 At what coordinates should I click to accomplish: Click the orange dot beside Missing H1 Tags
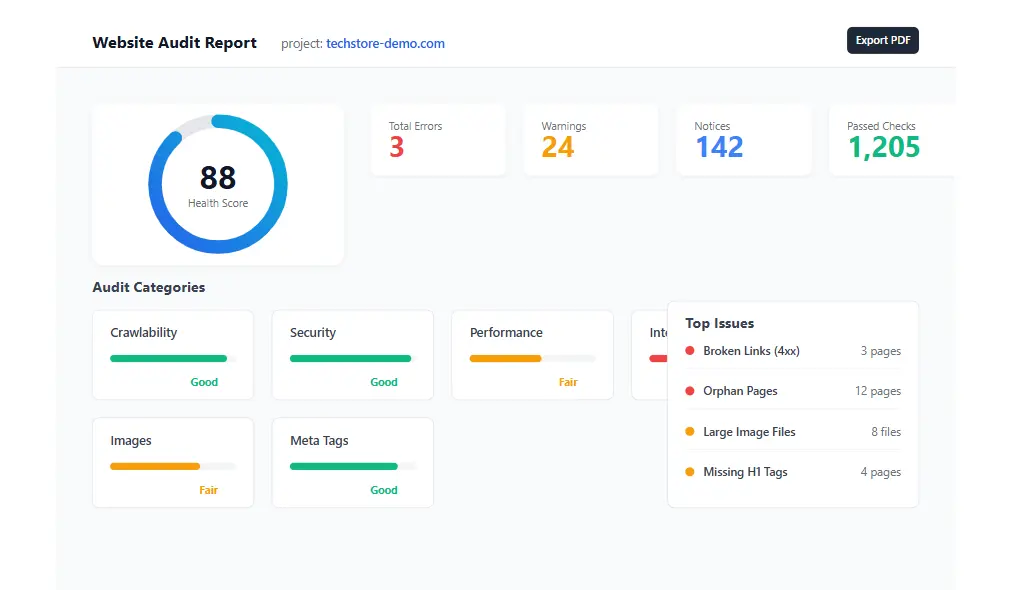tap(690, 472)
